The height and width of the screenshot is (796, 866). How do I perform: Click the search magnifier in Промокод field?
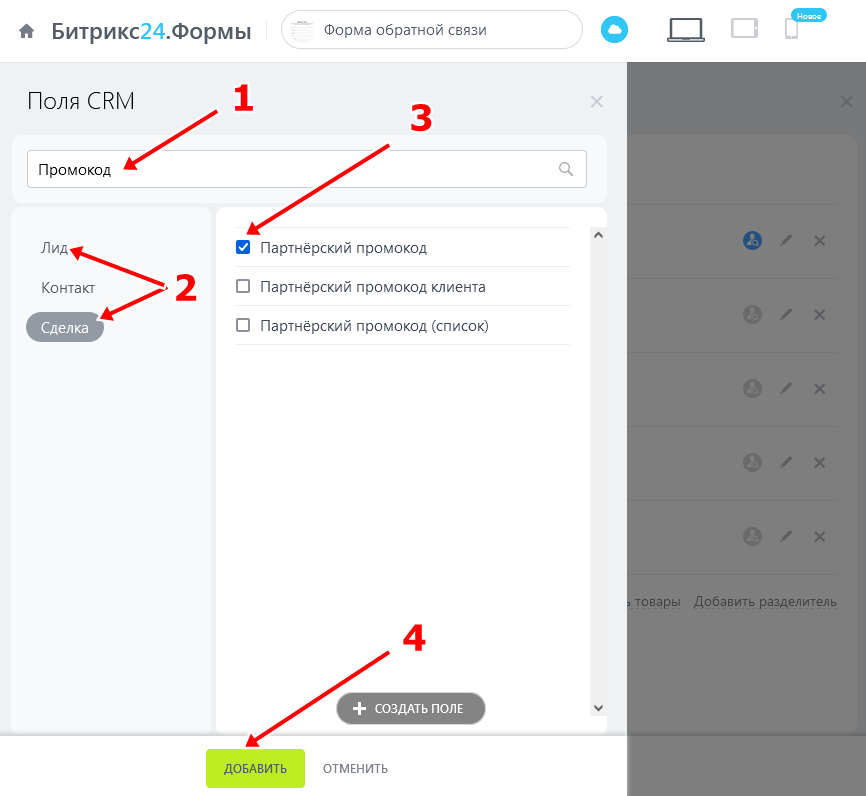coord(566,169)
